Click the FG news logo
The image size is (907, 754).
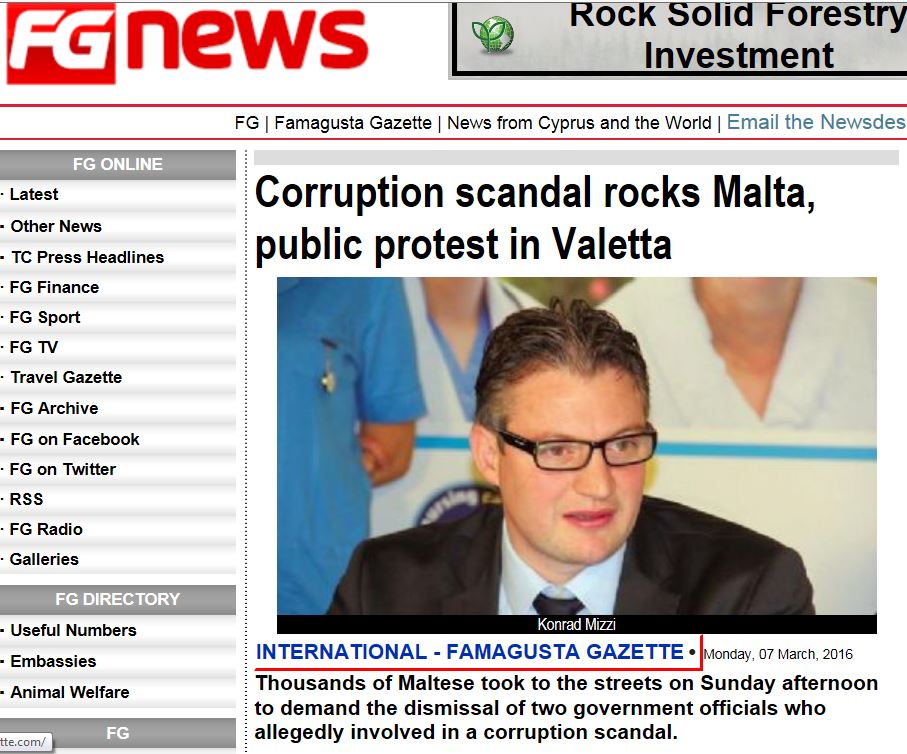click(187, 43)
